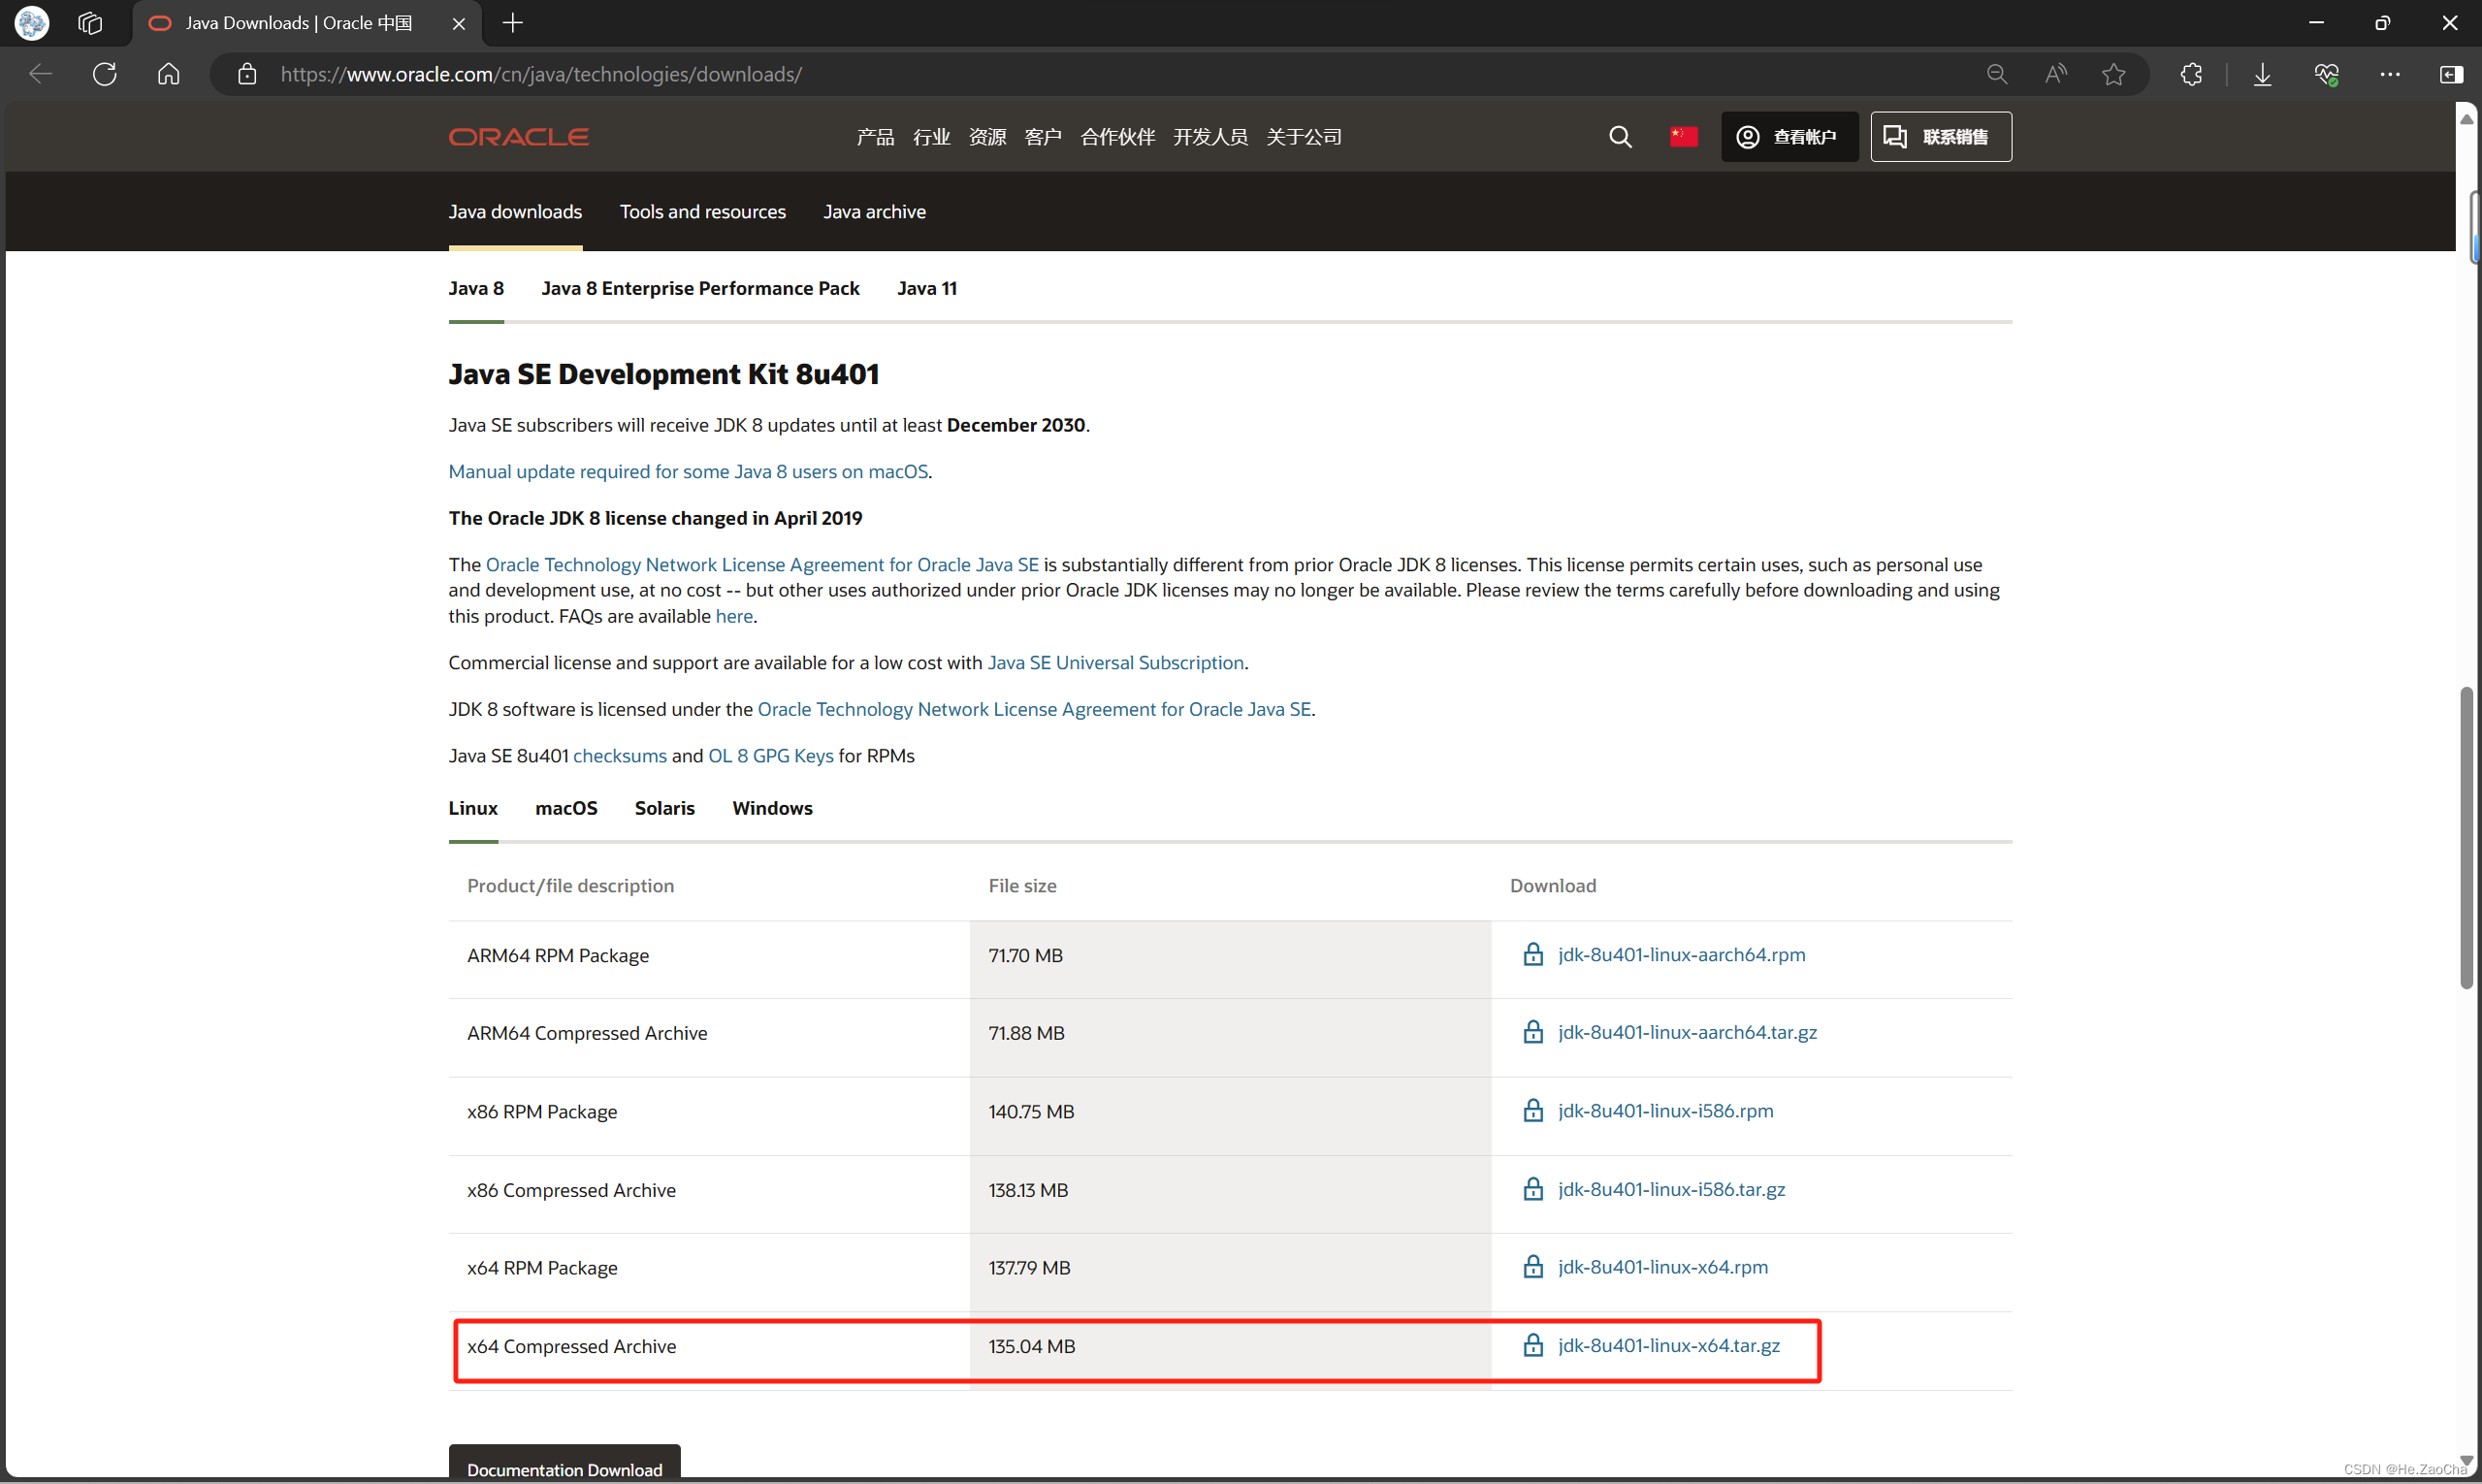
Task: Open the 资源 menu
Action: pyautogui.click(x=987, y=137)
